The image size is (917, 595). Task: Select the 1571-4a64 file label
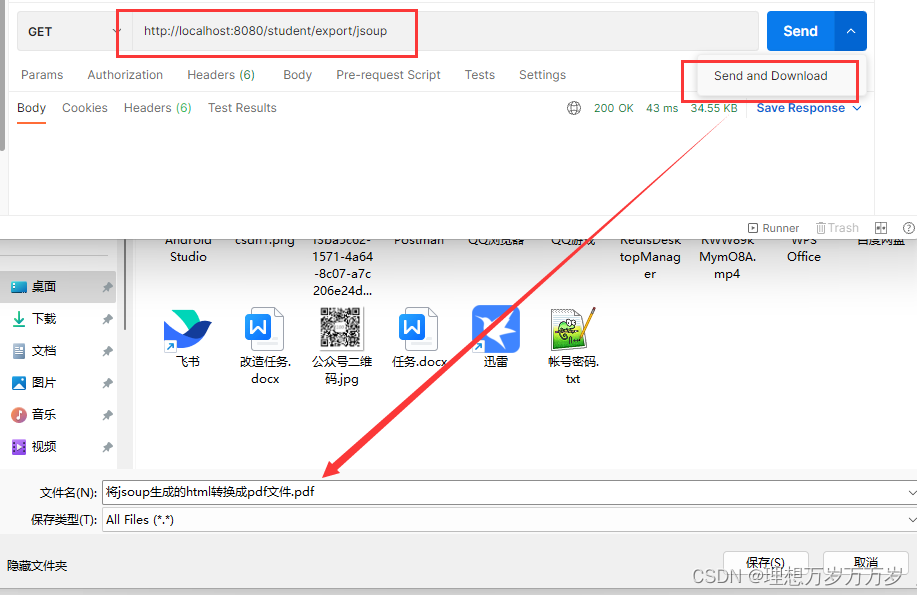pyautogui.click(x=342, y=266)
